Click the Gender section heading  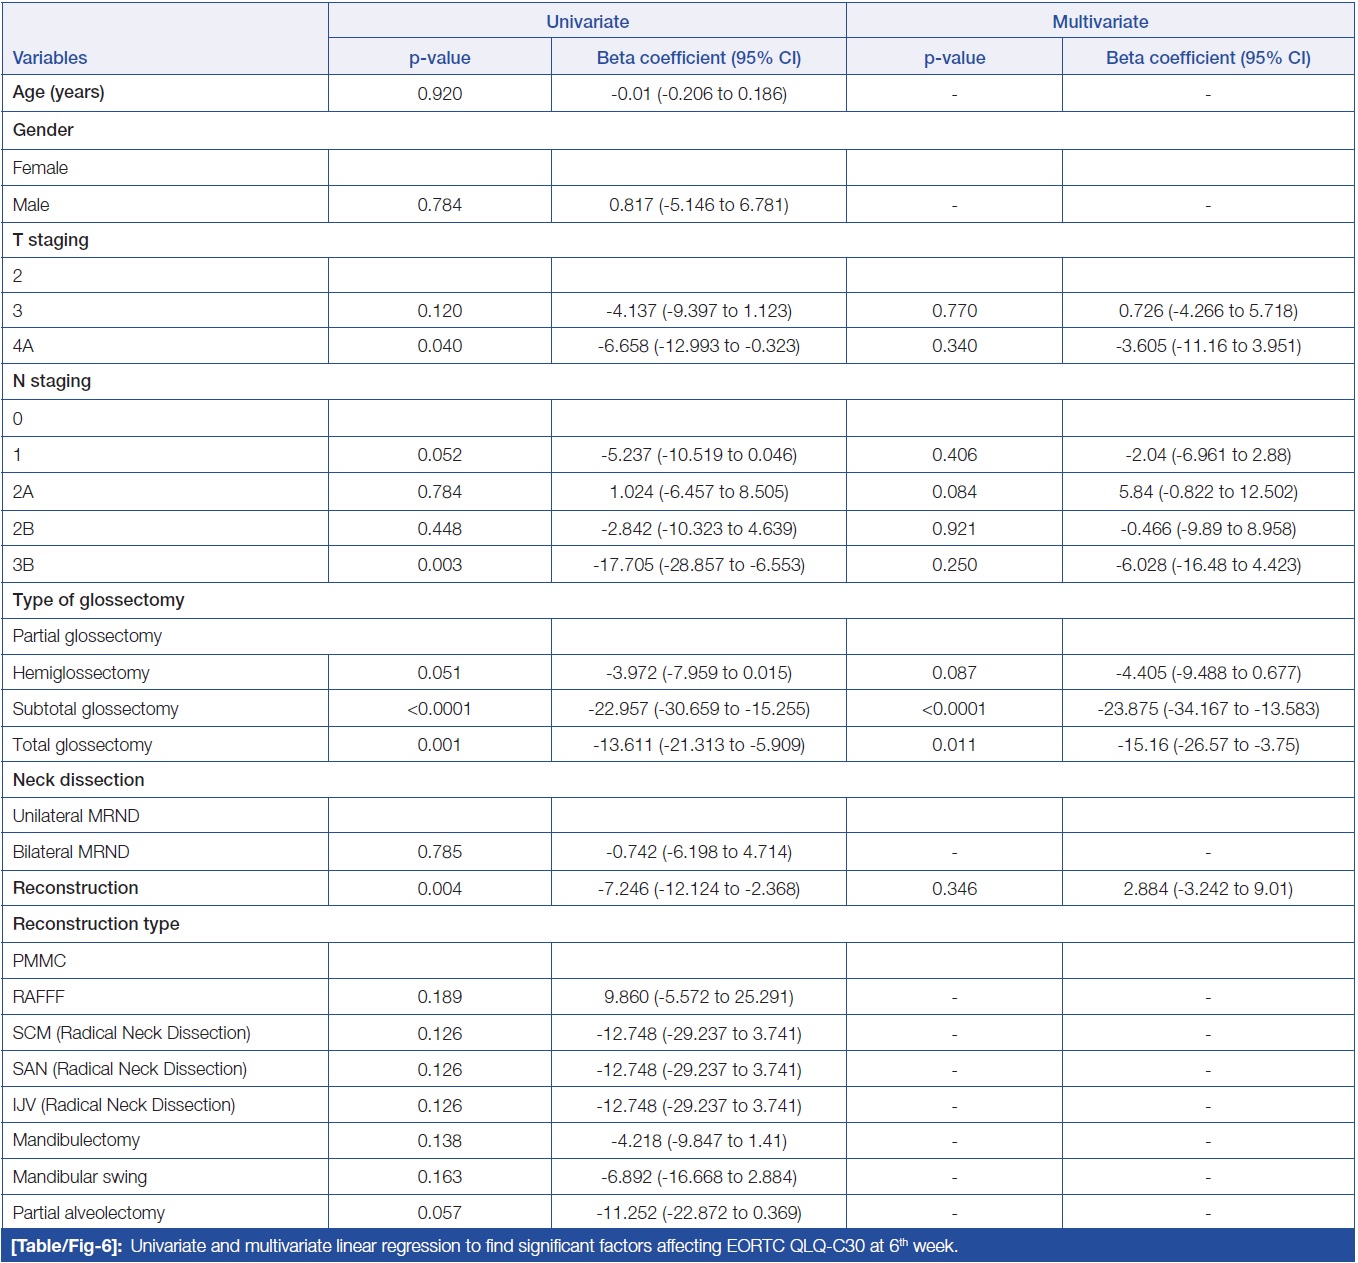43,130
